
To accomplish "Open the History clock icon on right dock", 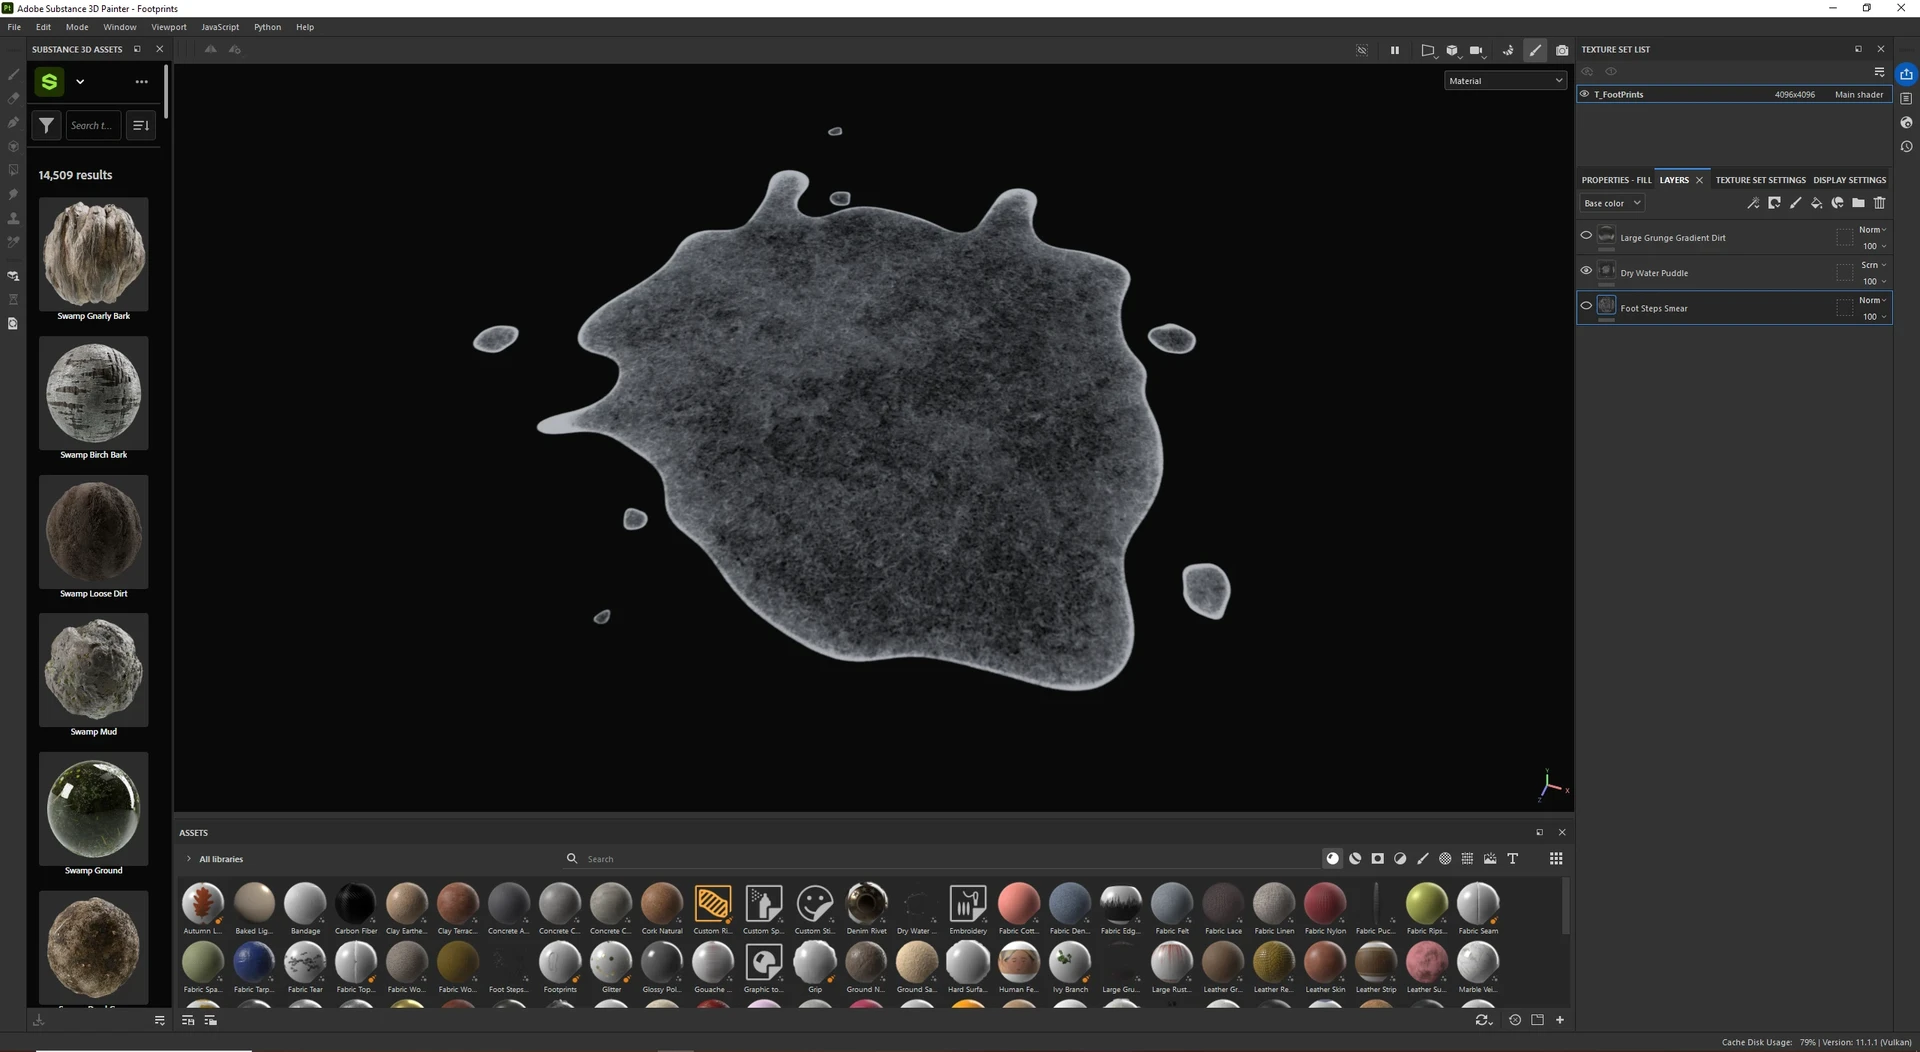I will point(1907,147).
